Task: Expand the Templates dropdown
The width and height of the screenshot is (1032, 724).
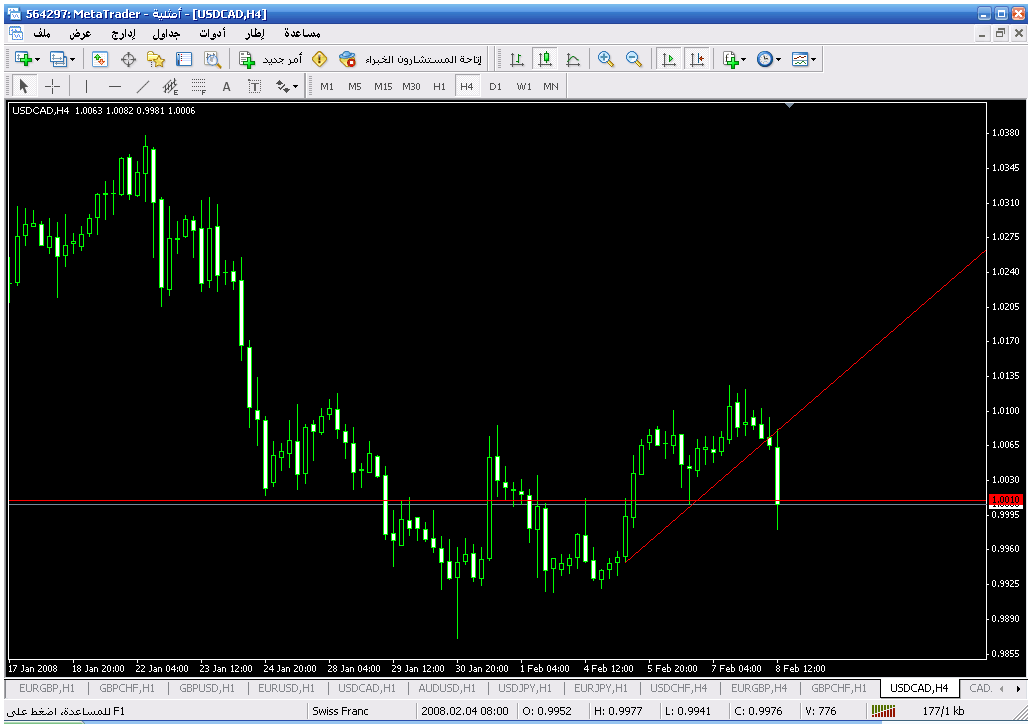Action: click(813, 59)
